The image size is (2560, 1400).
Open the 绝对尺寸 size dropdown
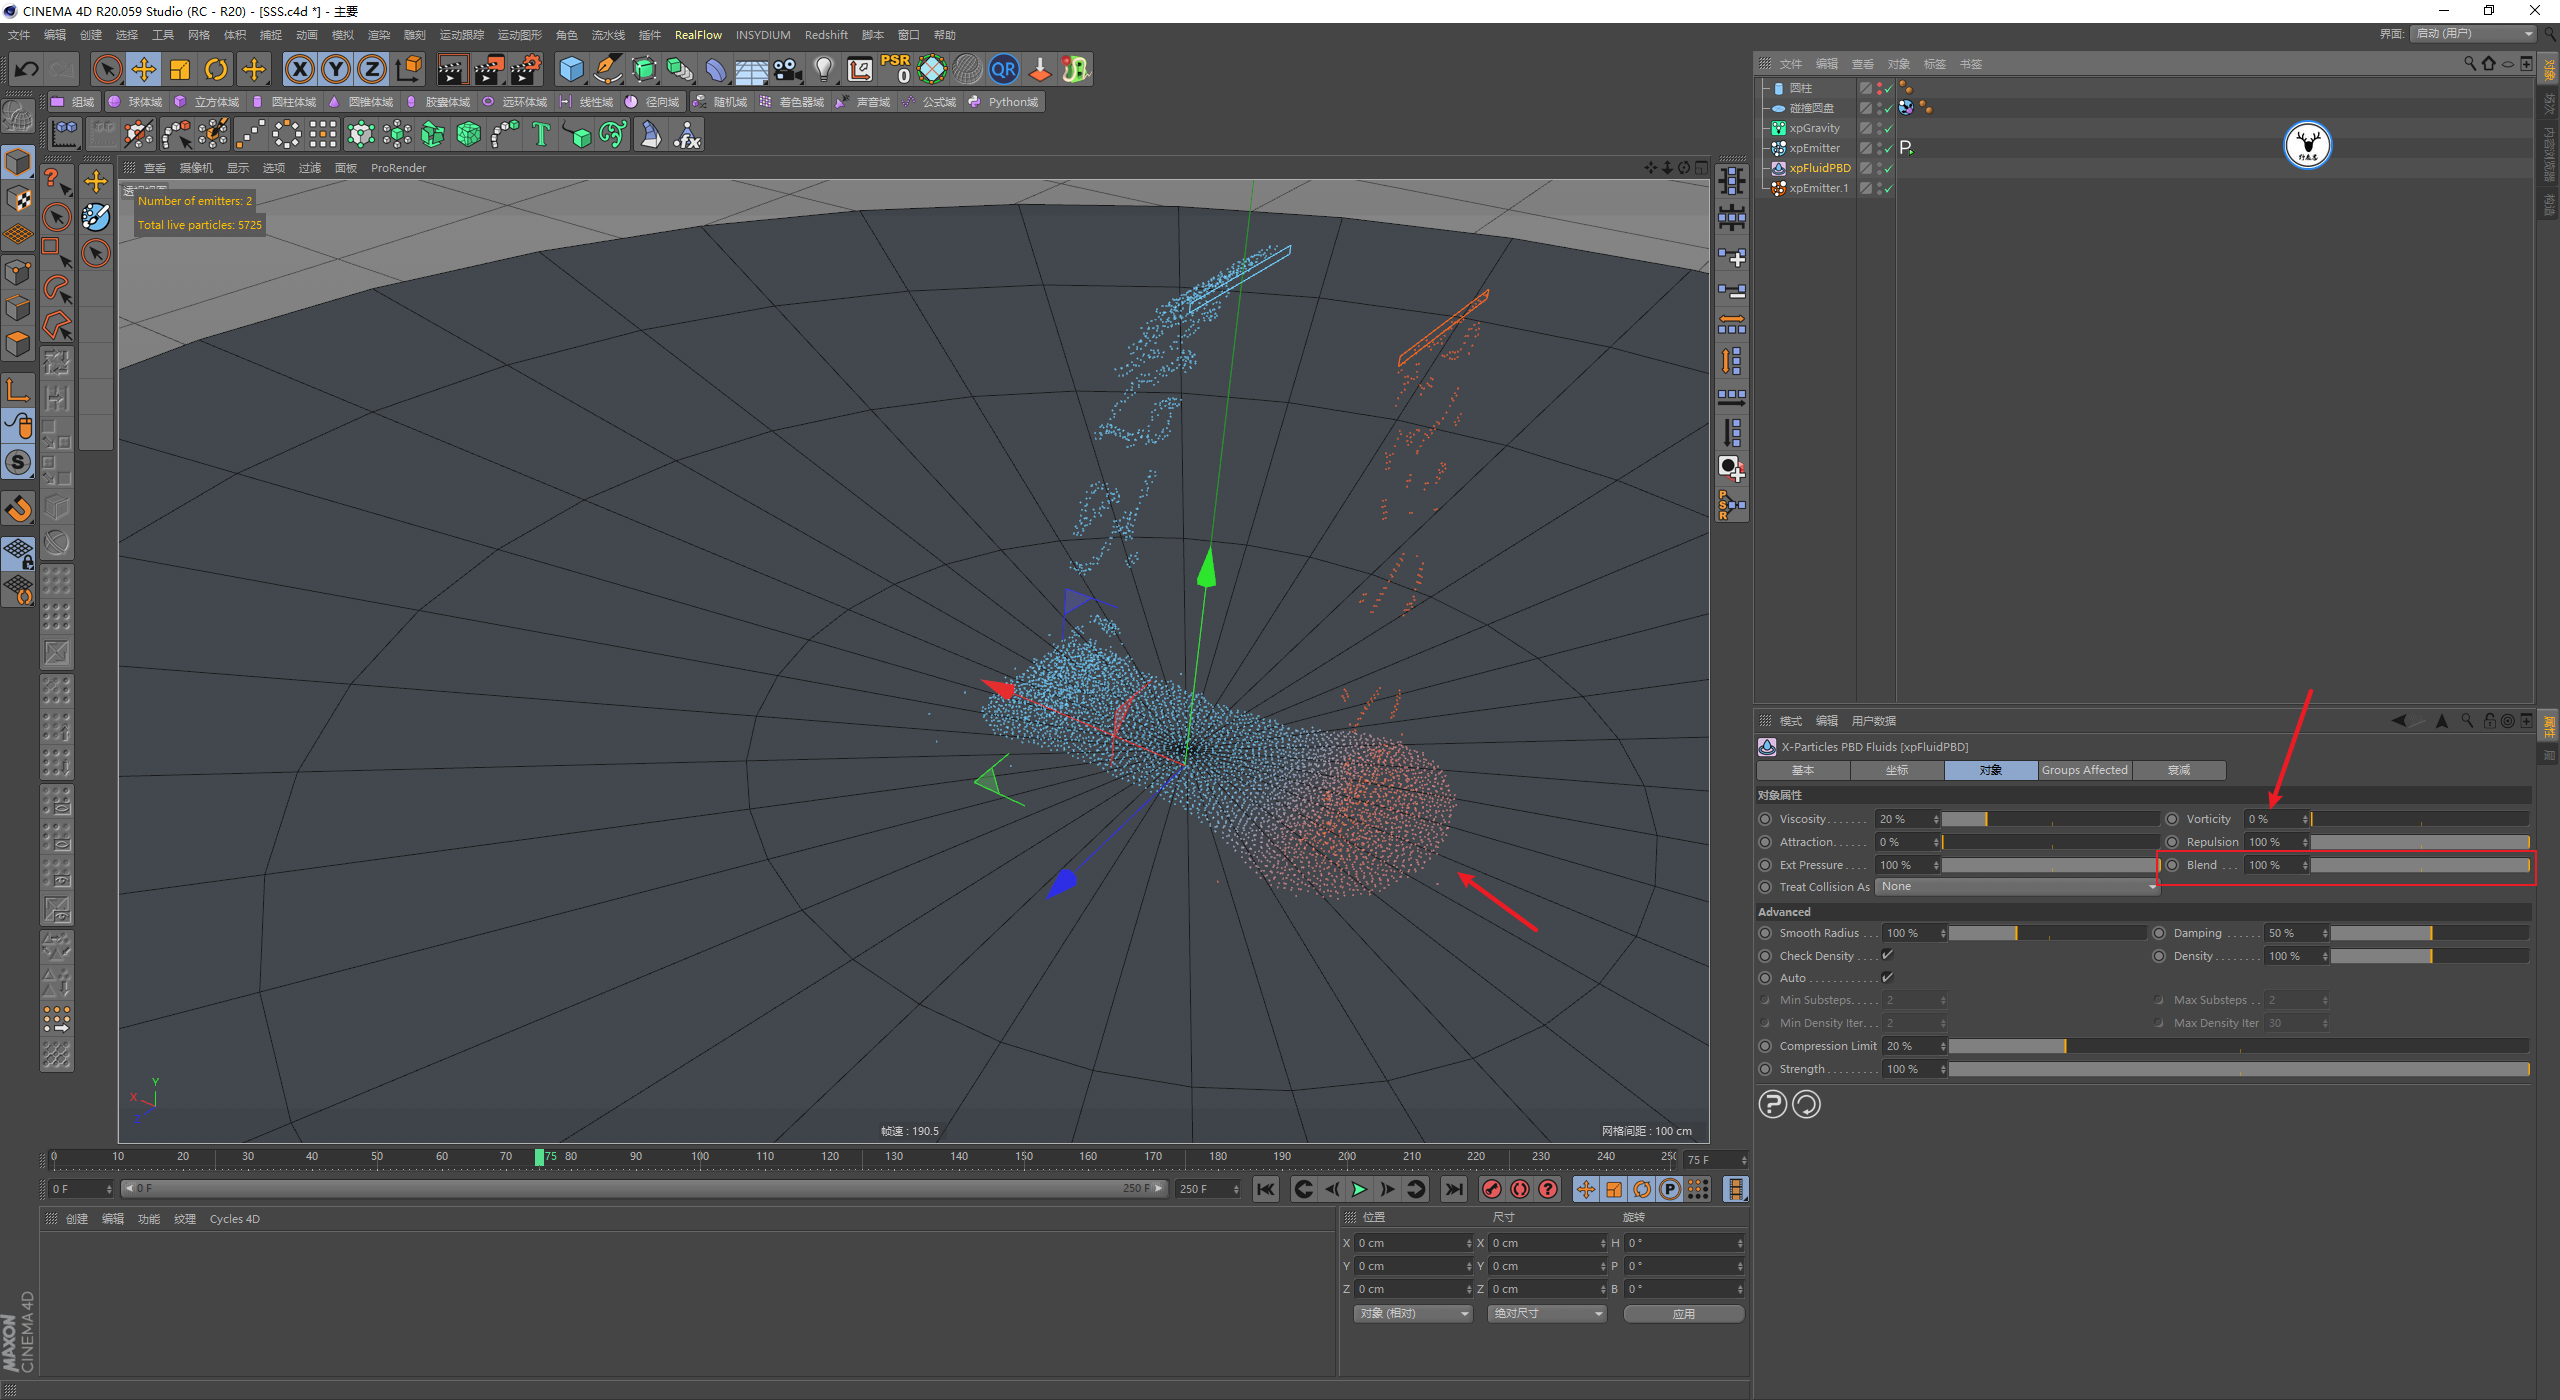[1547, 1313]
